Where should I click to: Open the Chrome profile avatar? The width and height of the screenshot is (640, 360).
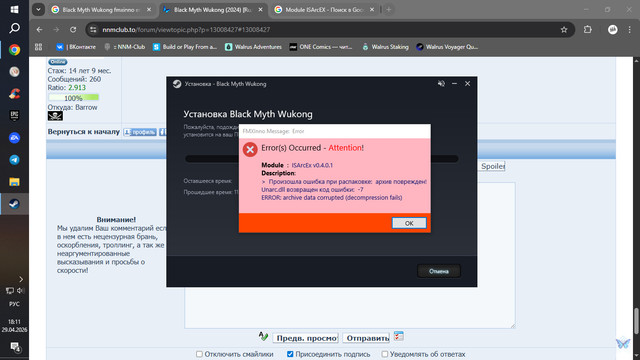[613, 29]
